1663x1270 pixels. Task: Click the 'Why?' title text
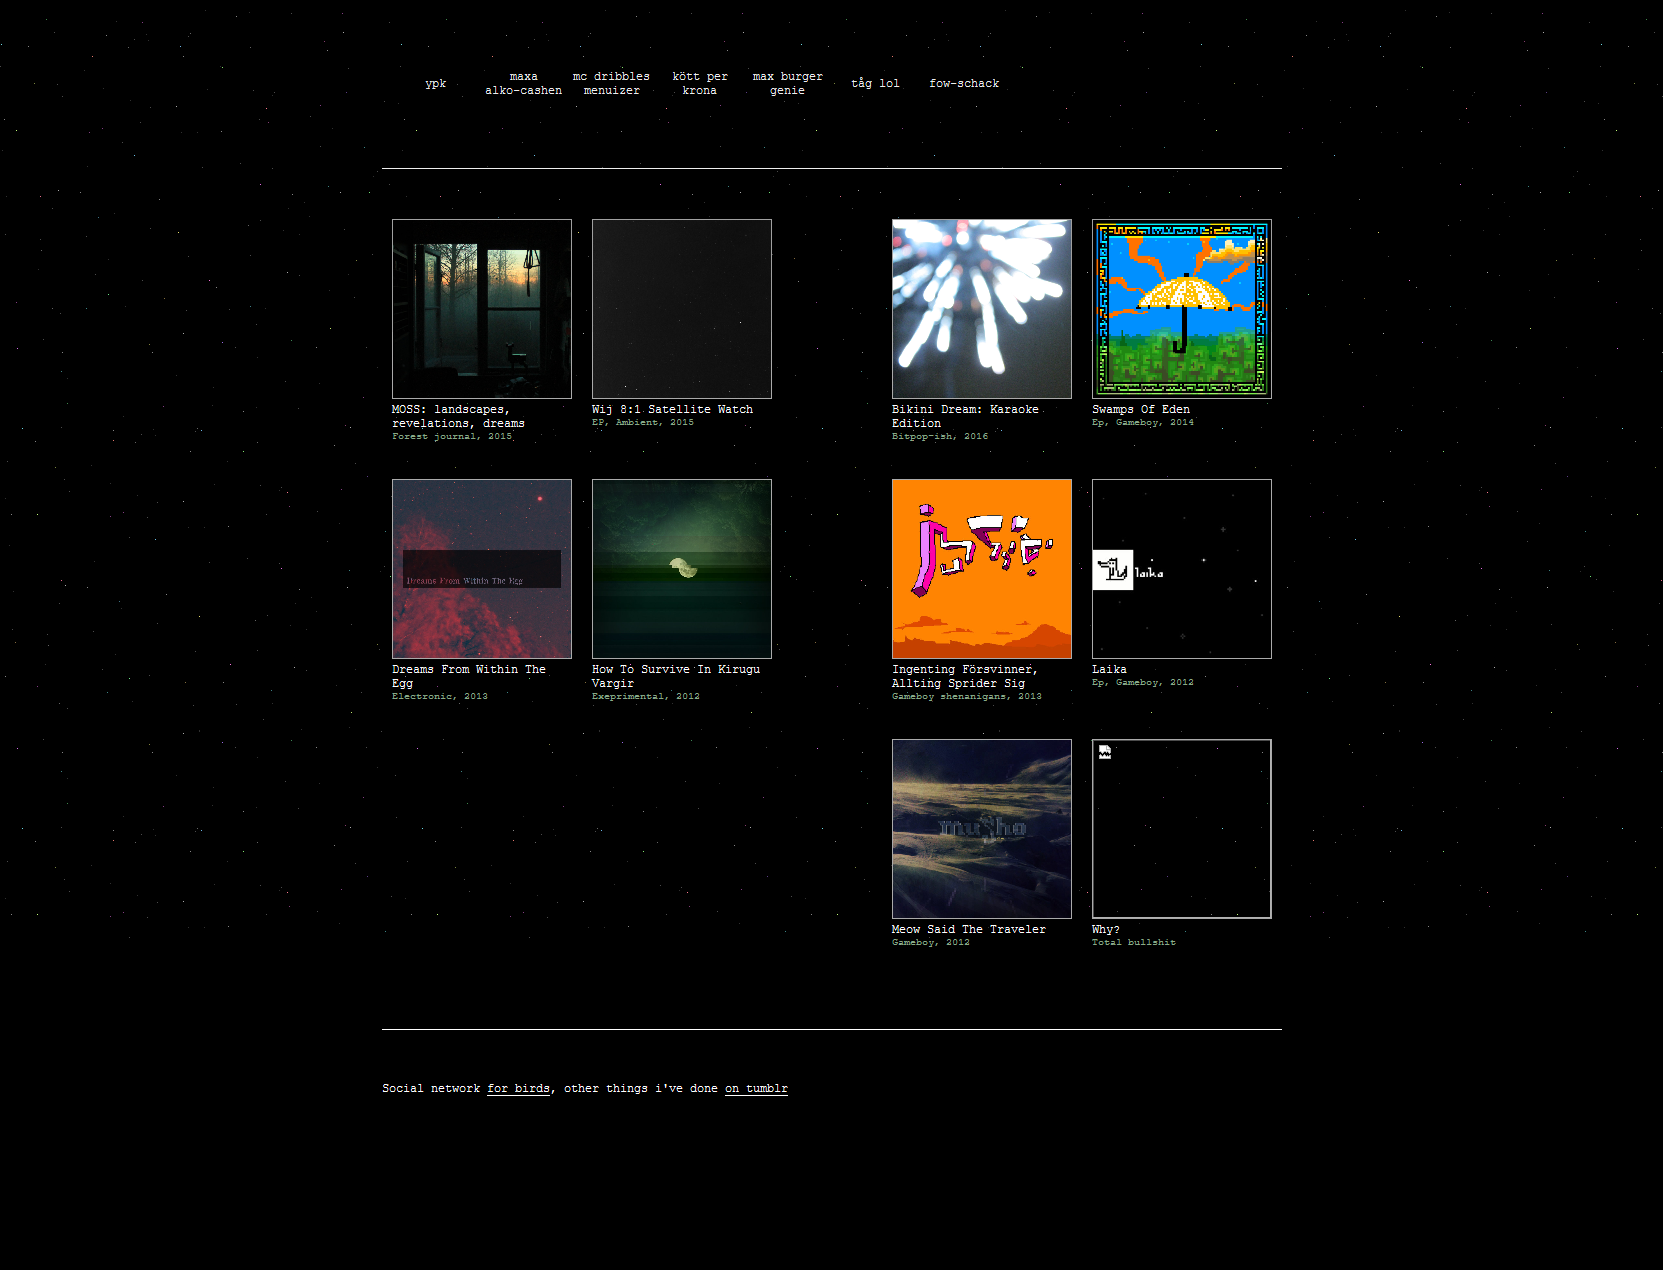pyautogui.click(x=1106, y=929)
